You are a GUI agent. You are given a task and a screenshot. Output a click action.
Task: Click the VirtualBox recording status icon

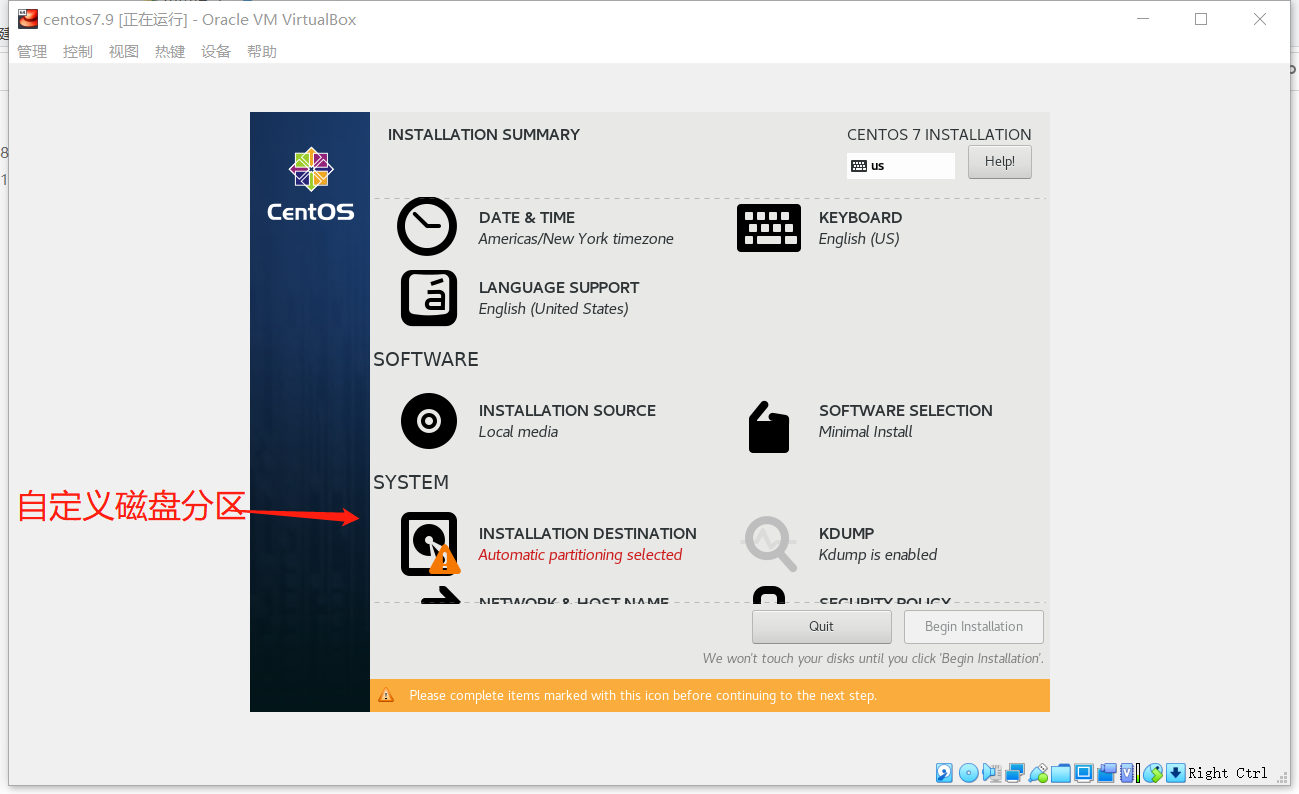(x=1107, y=773)
